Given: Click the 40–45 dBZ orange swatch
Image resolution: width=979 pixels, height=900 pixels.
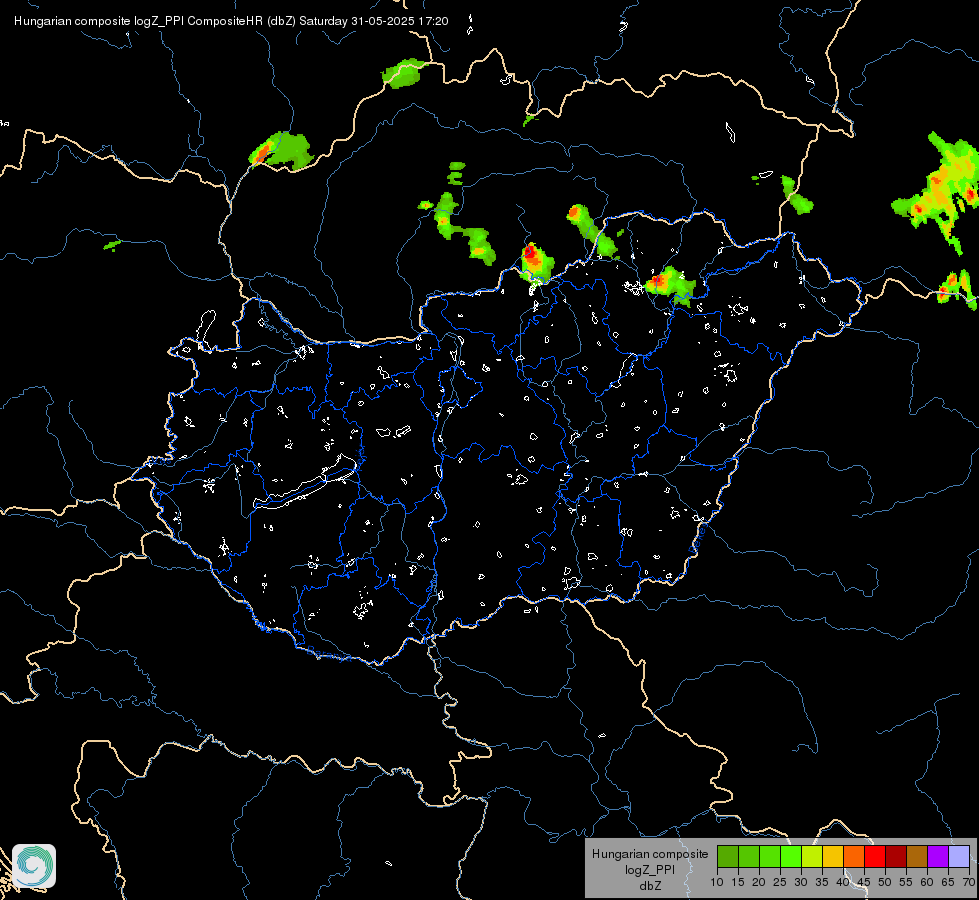Looking at the screenshot, I should [854, 856].
